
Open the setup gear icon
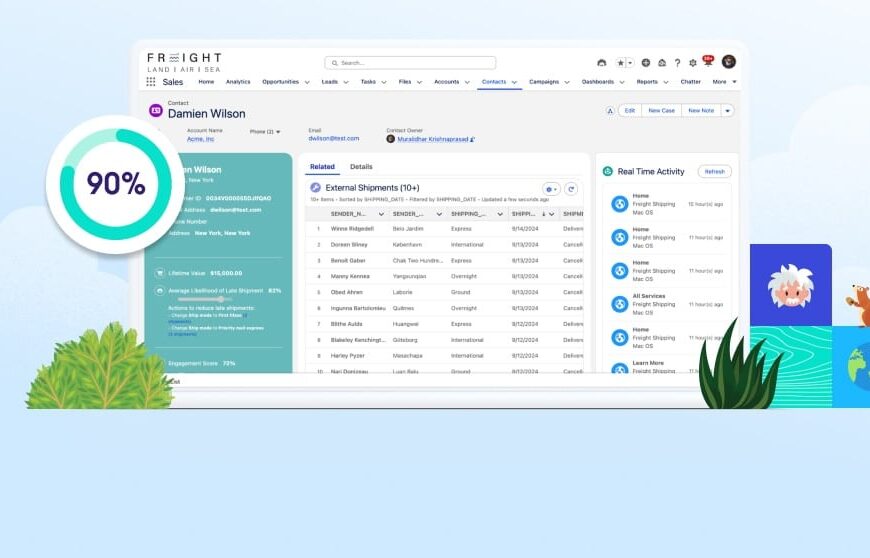click(692, 63)
